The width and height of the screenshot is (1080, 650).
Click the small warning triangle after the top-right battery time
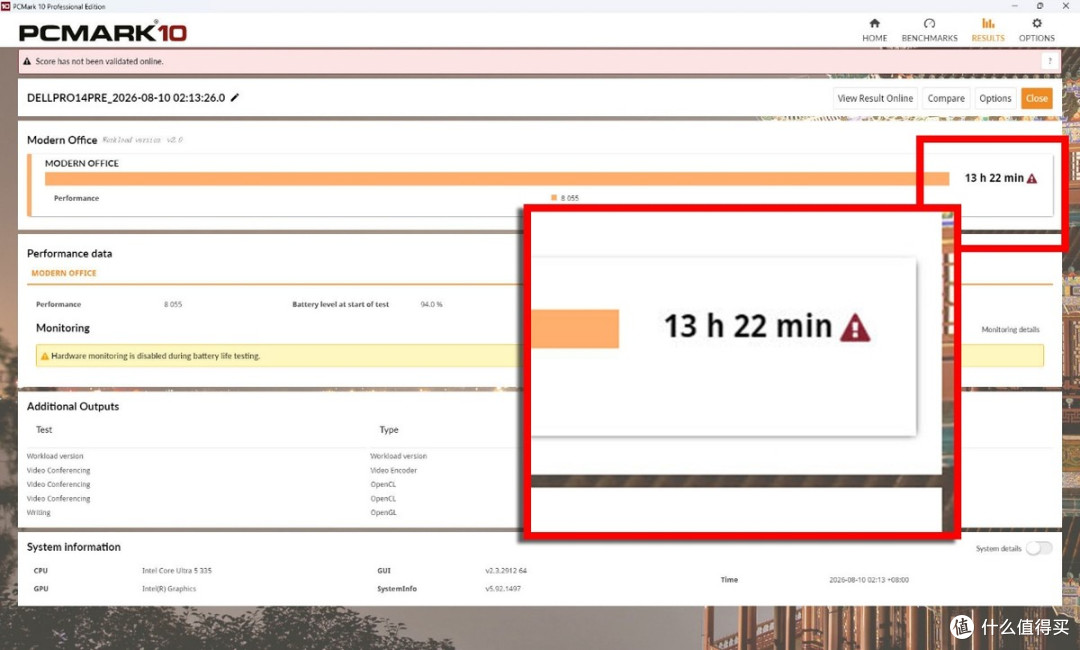pos(1032,178)
